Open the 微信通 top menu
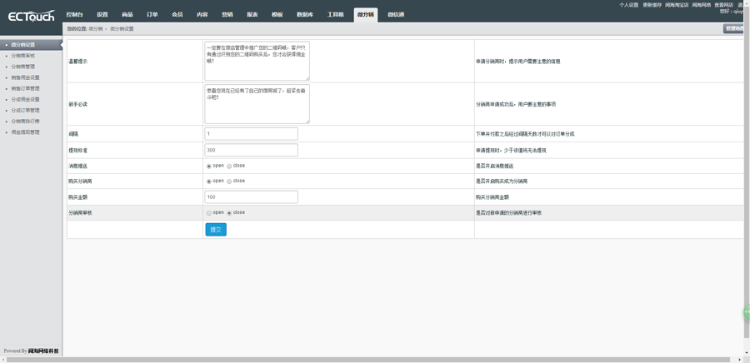Viewport: 750px width, 363px height. pyautogui.click(x=395, y=15)
